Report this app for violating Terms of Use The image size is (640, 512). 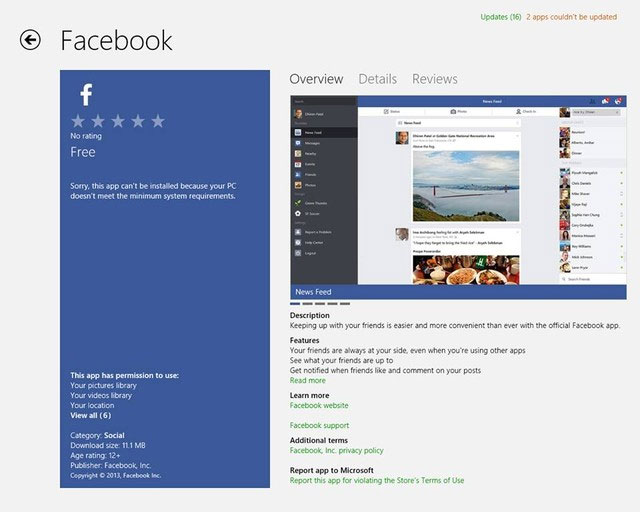click(x=377, y=481)
